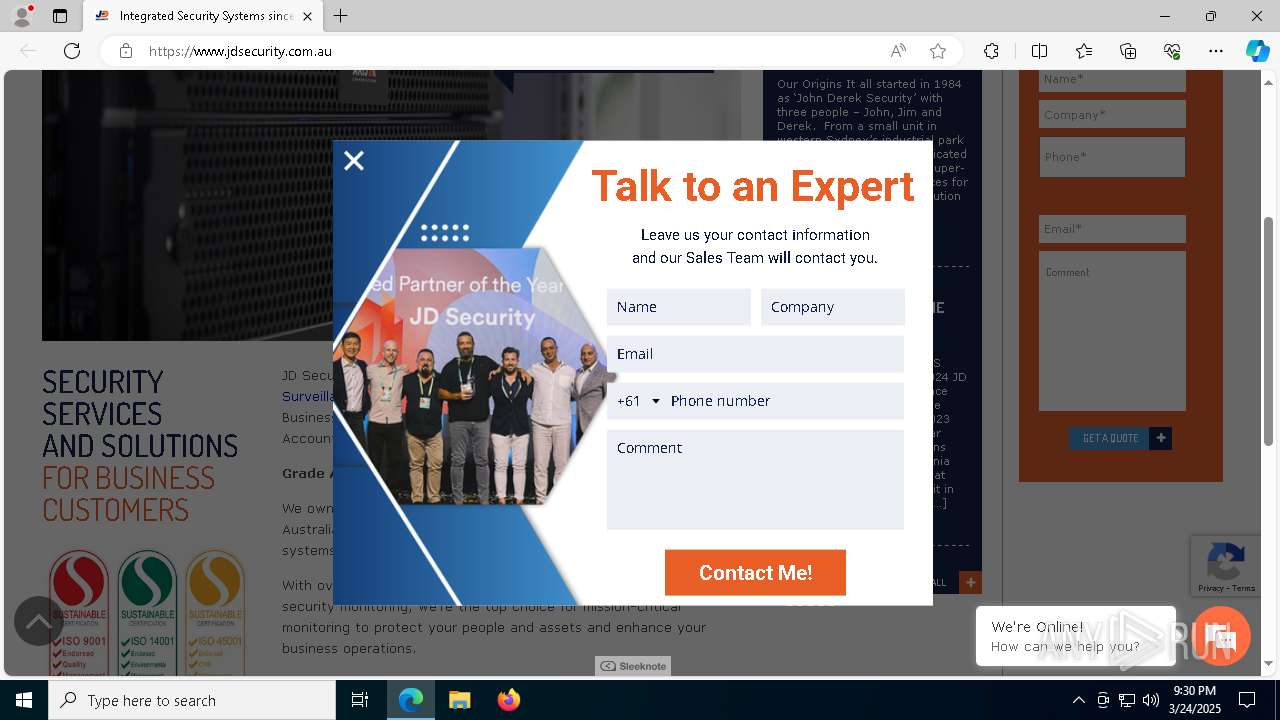This screenshot has width=1280, height=720.
Task: Click the Contact Me! button
Action: (x=755, y=573)
